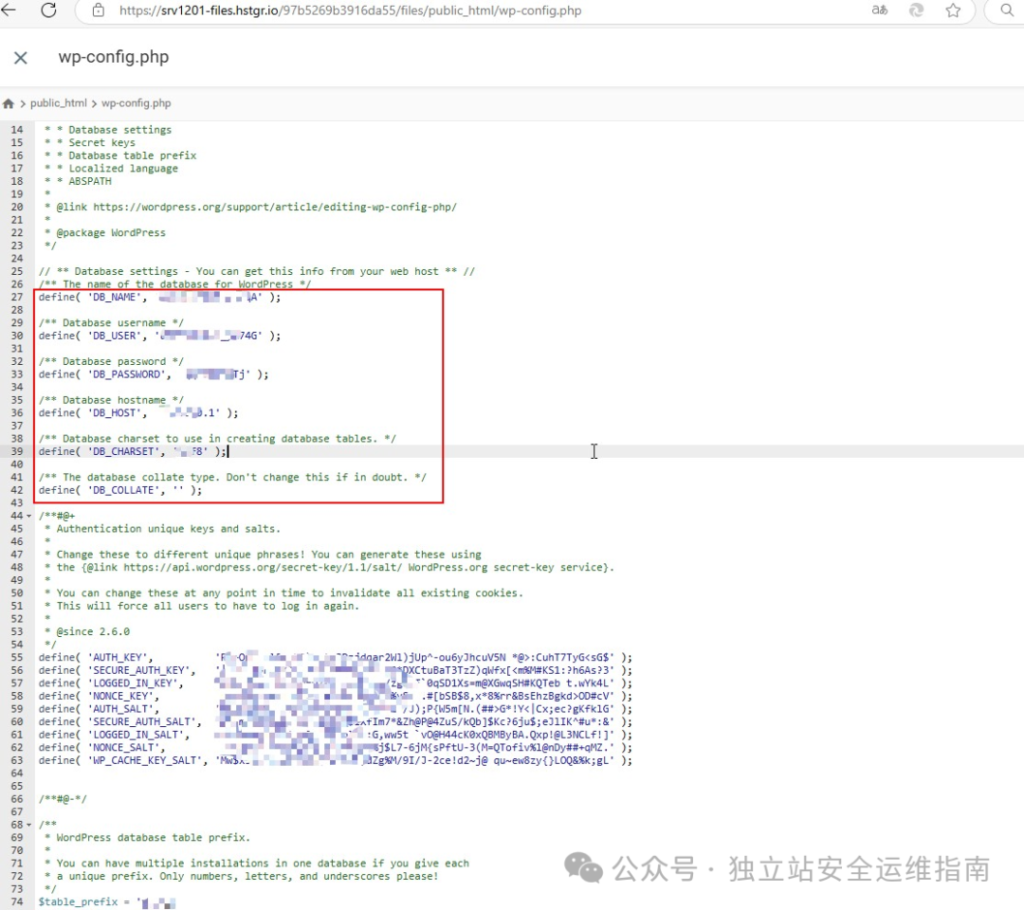Click the browser extension icon beside the star
Image resolution: width=1024 pixels, height=910 pixels.
[916, 10]
